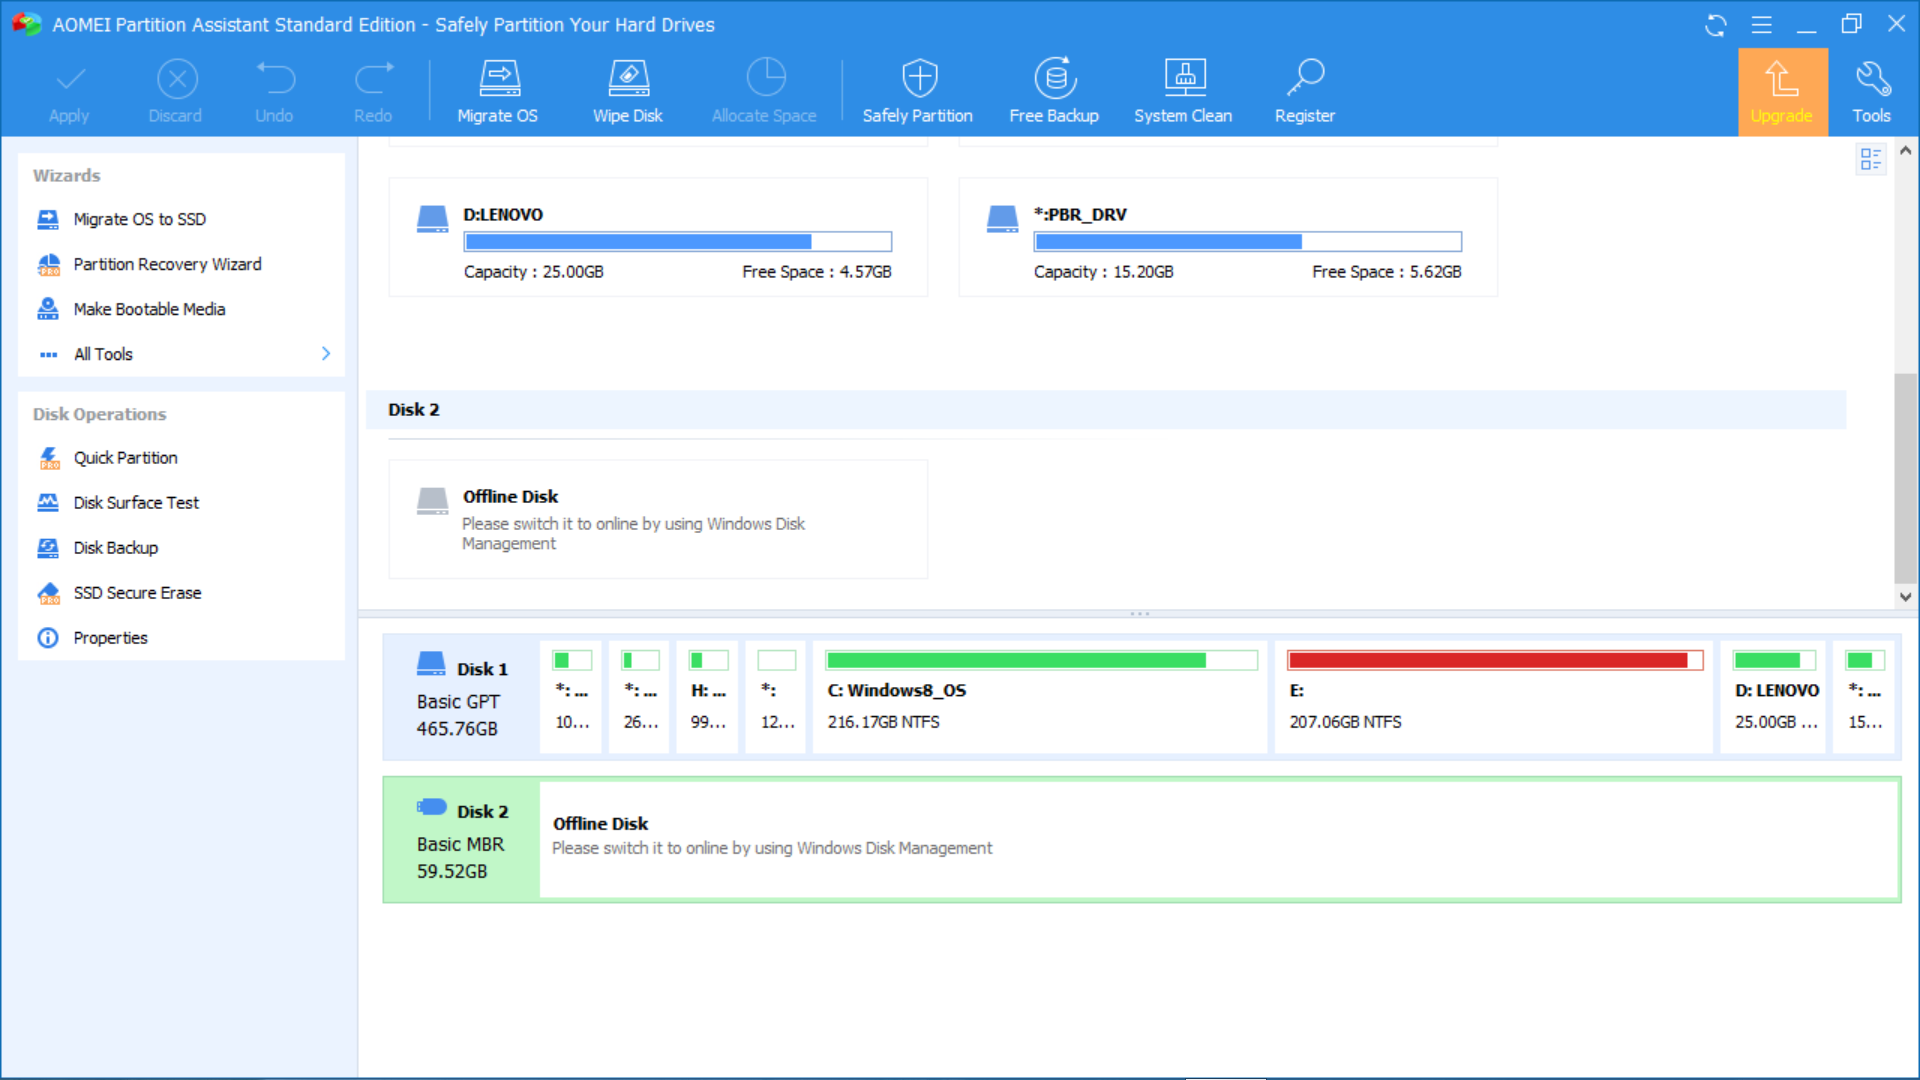This screenshot has width=1920, height=1080.
Task: Click the Redo arrow icon
Action: point(374,78)
